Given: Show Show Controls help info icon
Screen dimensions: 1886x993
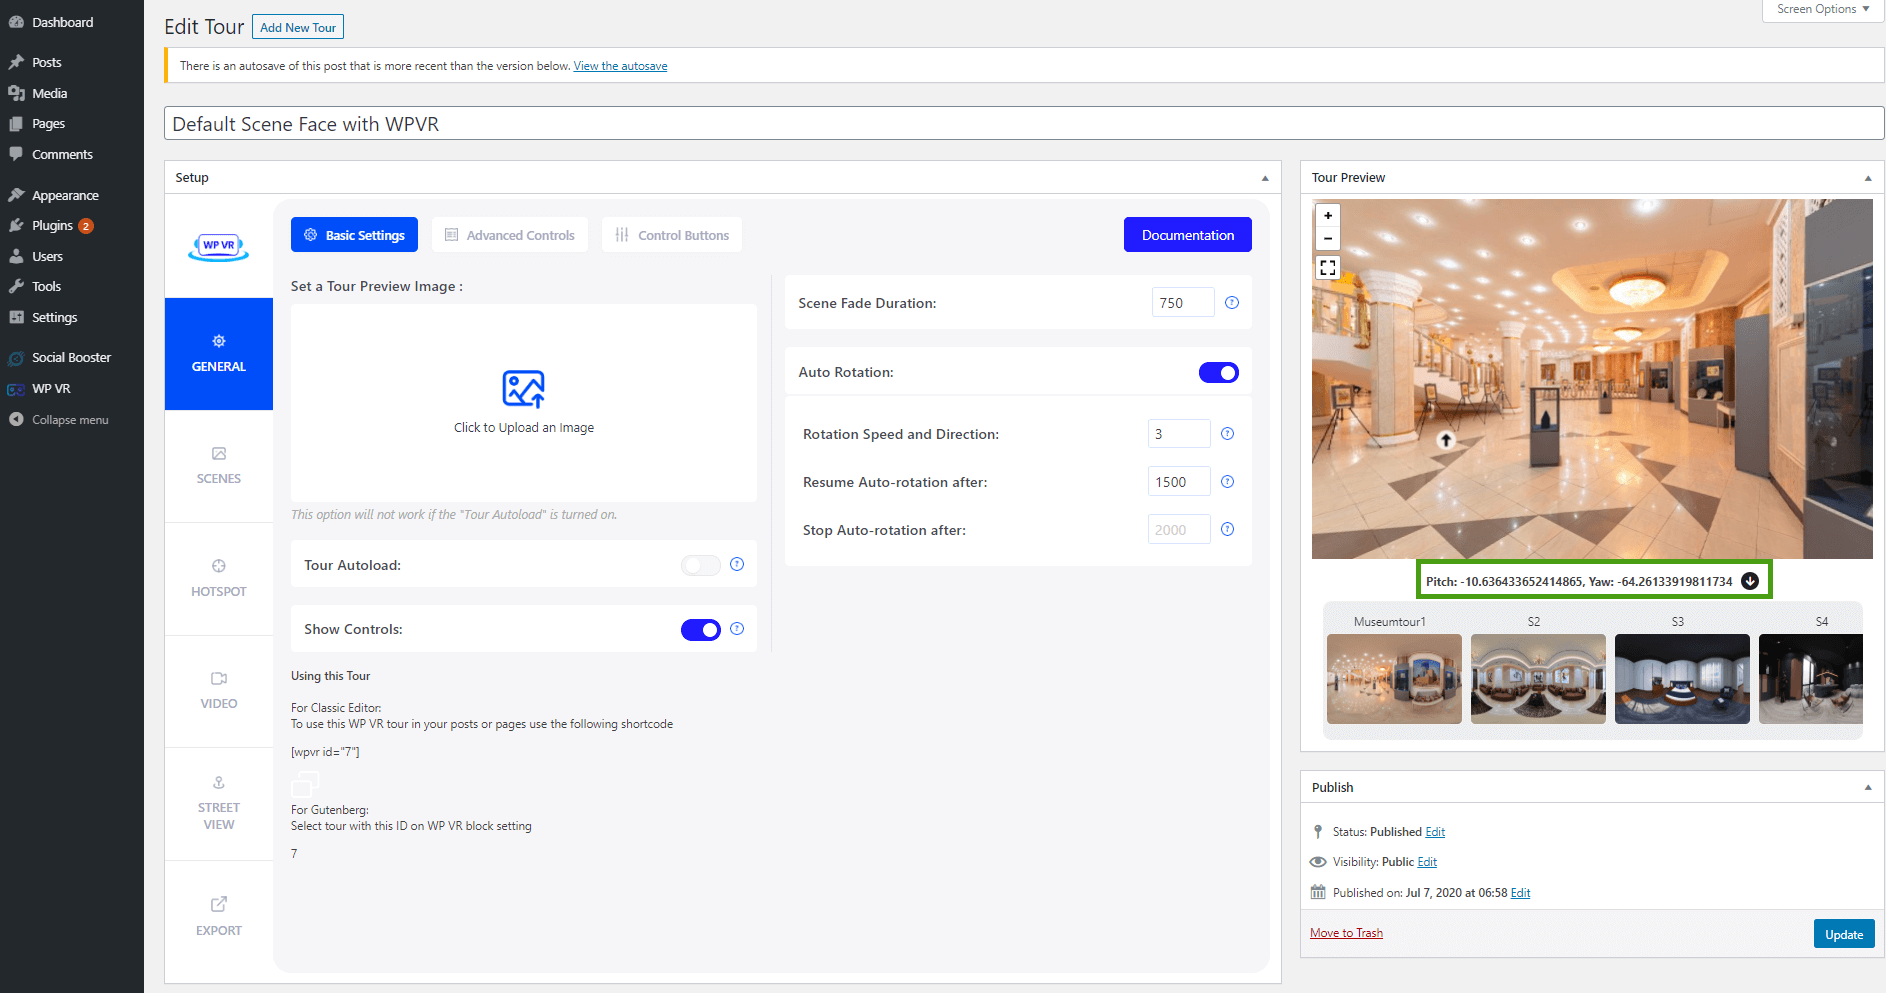Looking at the screenshot, I should pyautogui.click(x=737, y=629).
